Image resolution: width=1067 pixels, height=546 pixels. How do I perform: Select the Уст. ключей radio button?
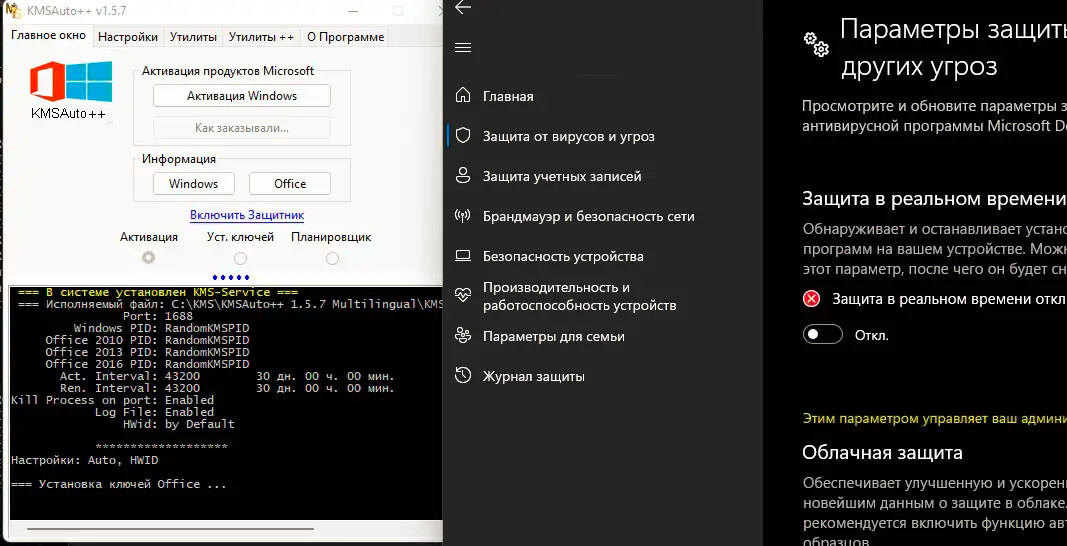[240, 259]
